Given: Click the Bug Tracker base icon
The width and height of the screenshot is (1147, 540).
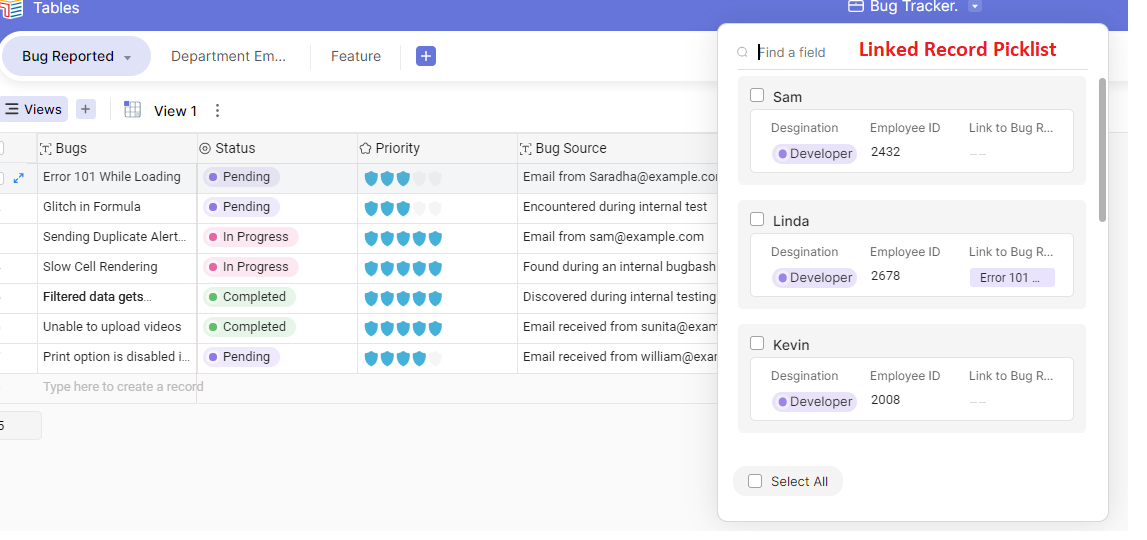Looking at the screenshot, I should coord(856,7).
